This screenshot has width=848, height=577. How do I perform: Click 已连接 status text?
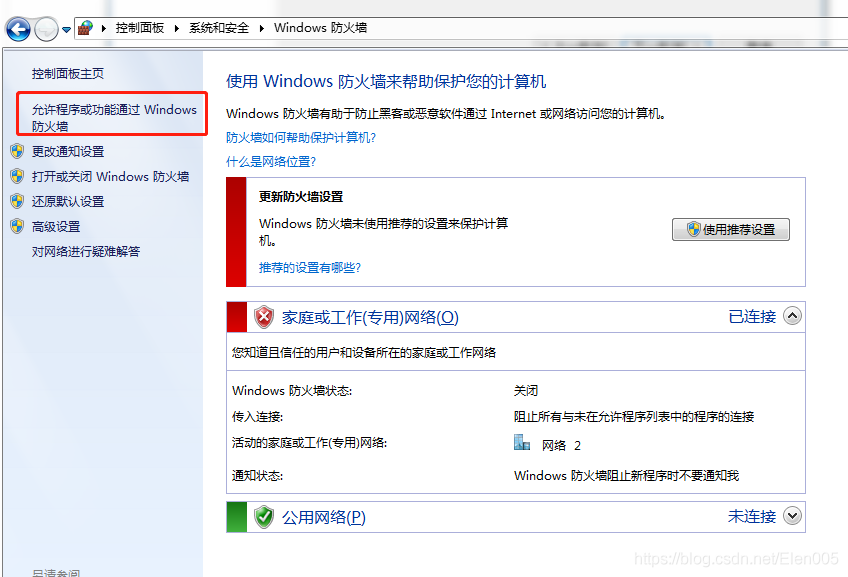click(752, 316)
